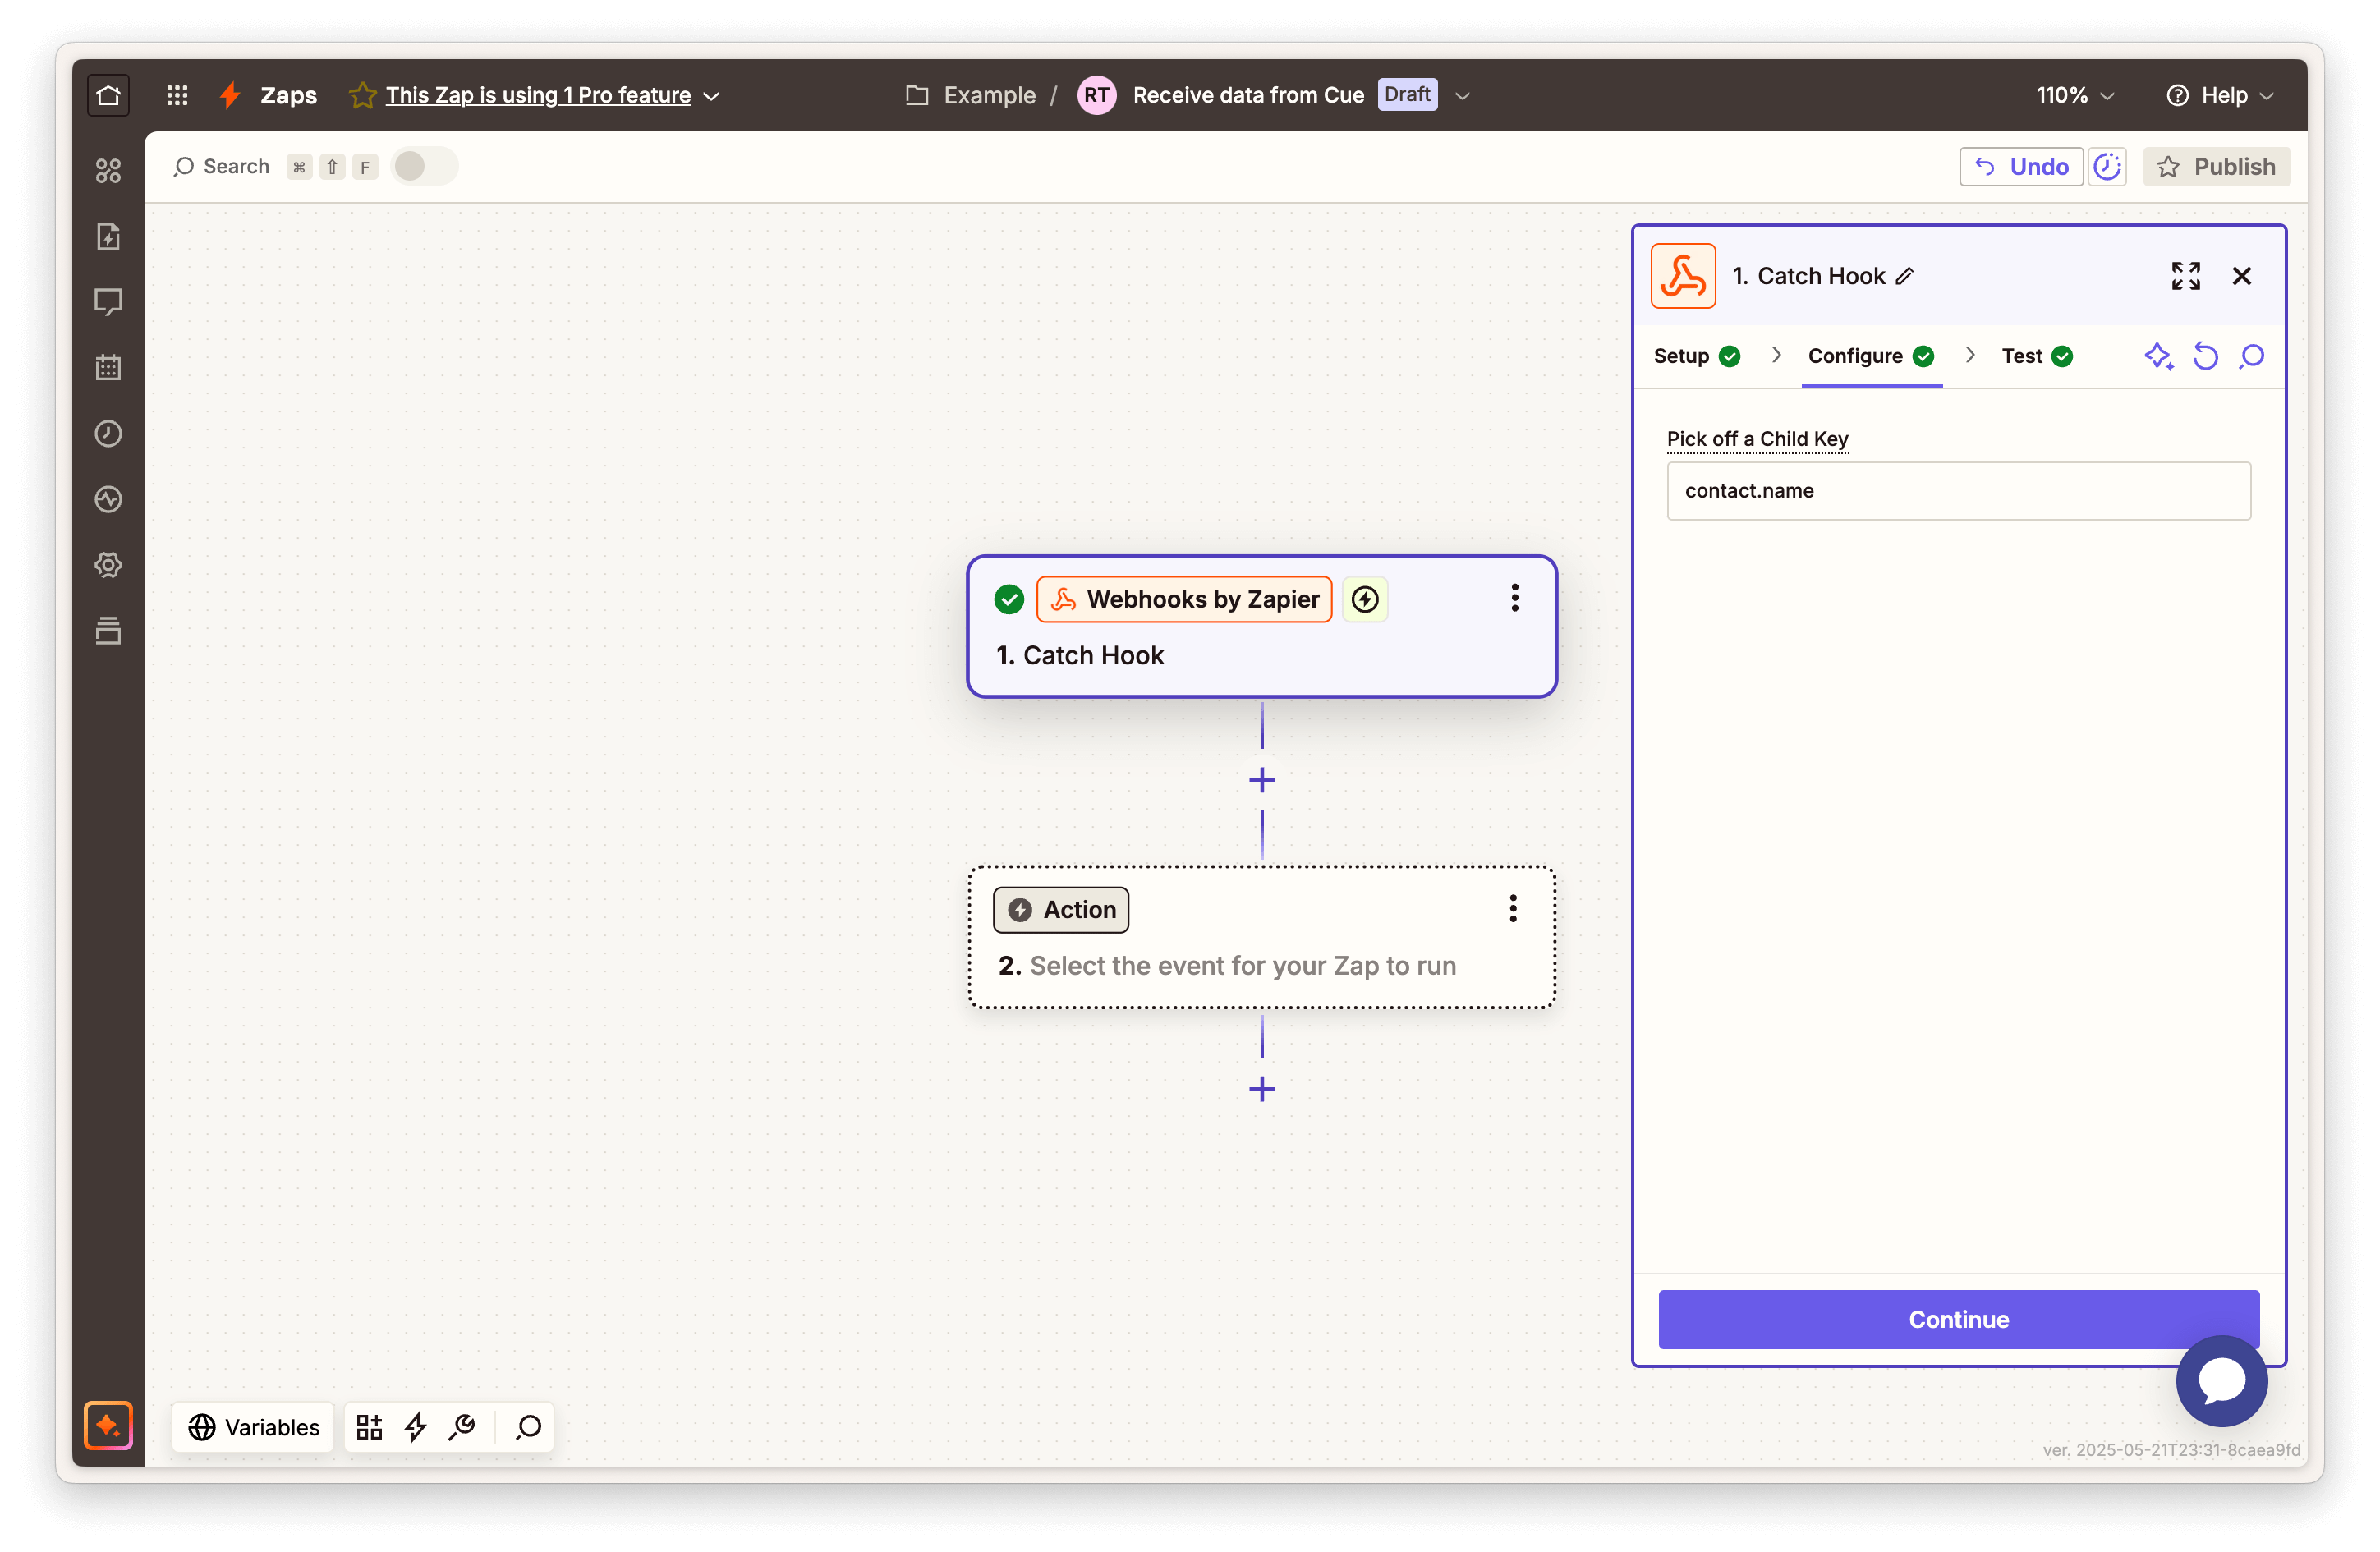Open the status activity sidebar icon
The height and width of the screenshot is (1552, 2380).
108,499
